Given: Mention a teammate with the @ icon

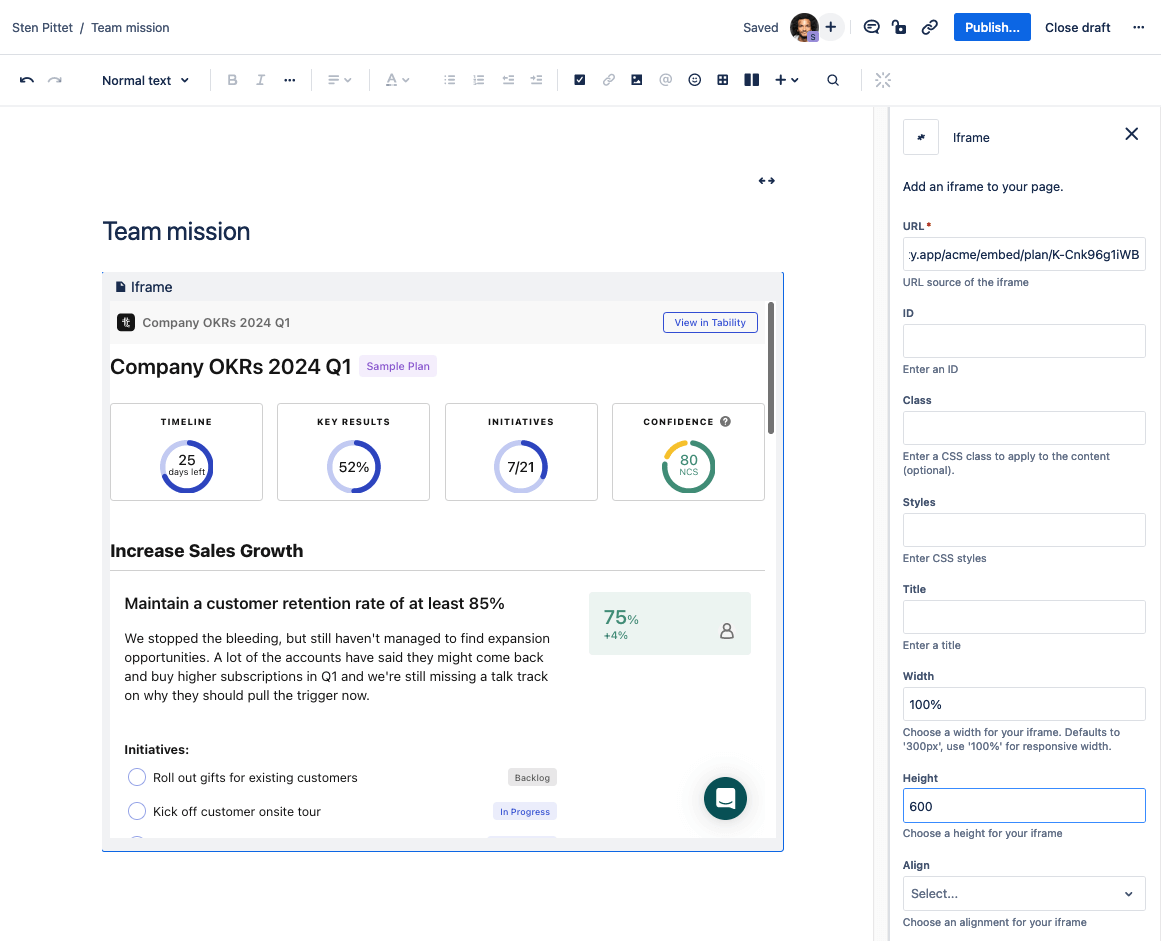Looking at the screenshot, I should tap(665, 79).
